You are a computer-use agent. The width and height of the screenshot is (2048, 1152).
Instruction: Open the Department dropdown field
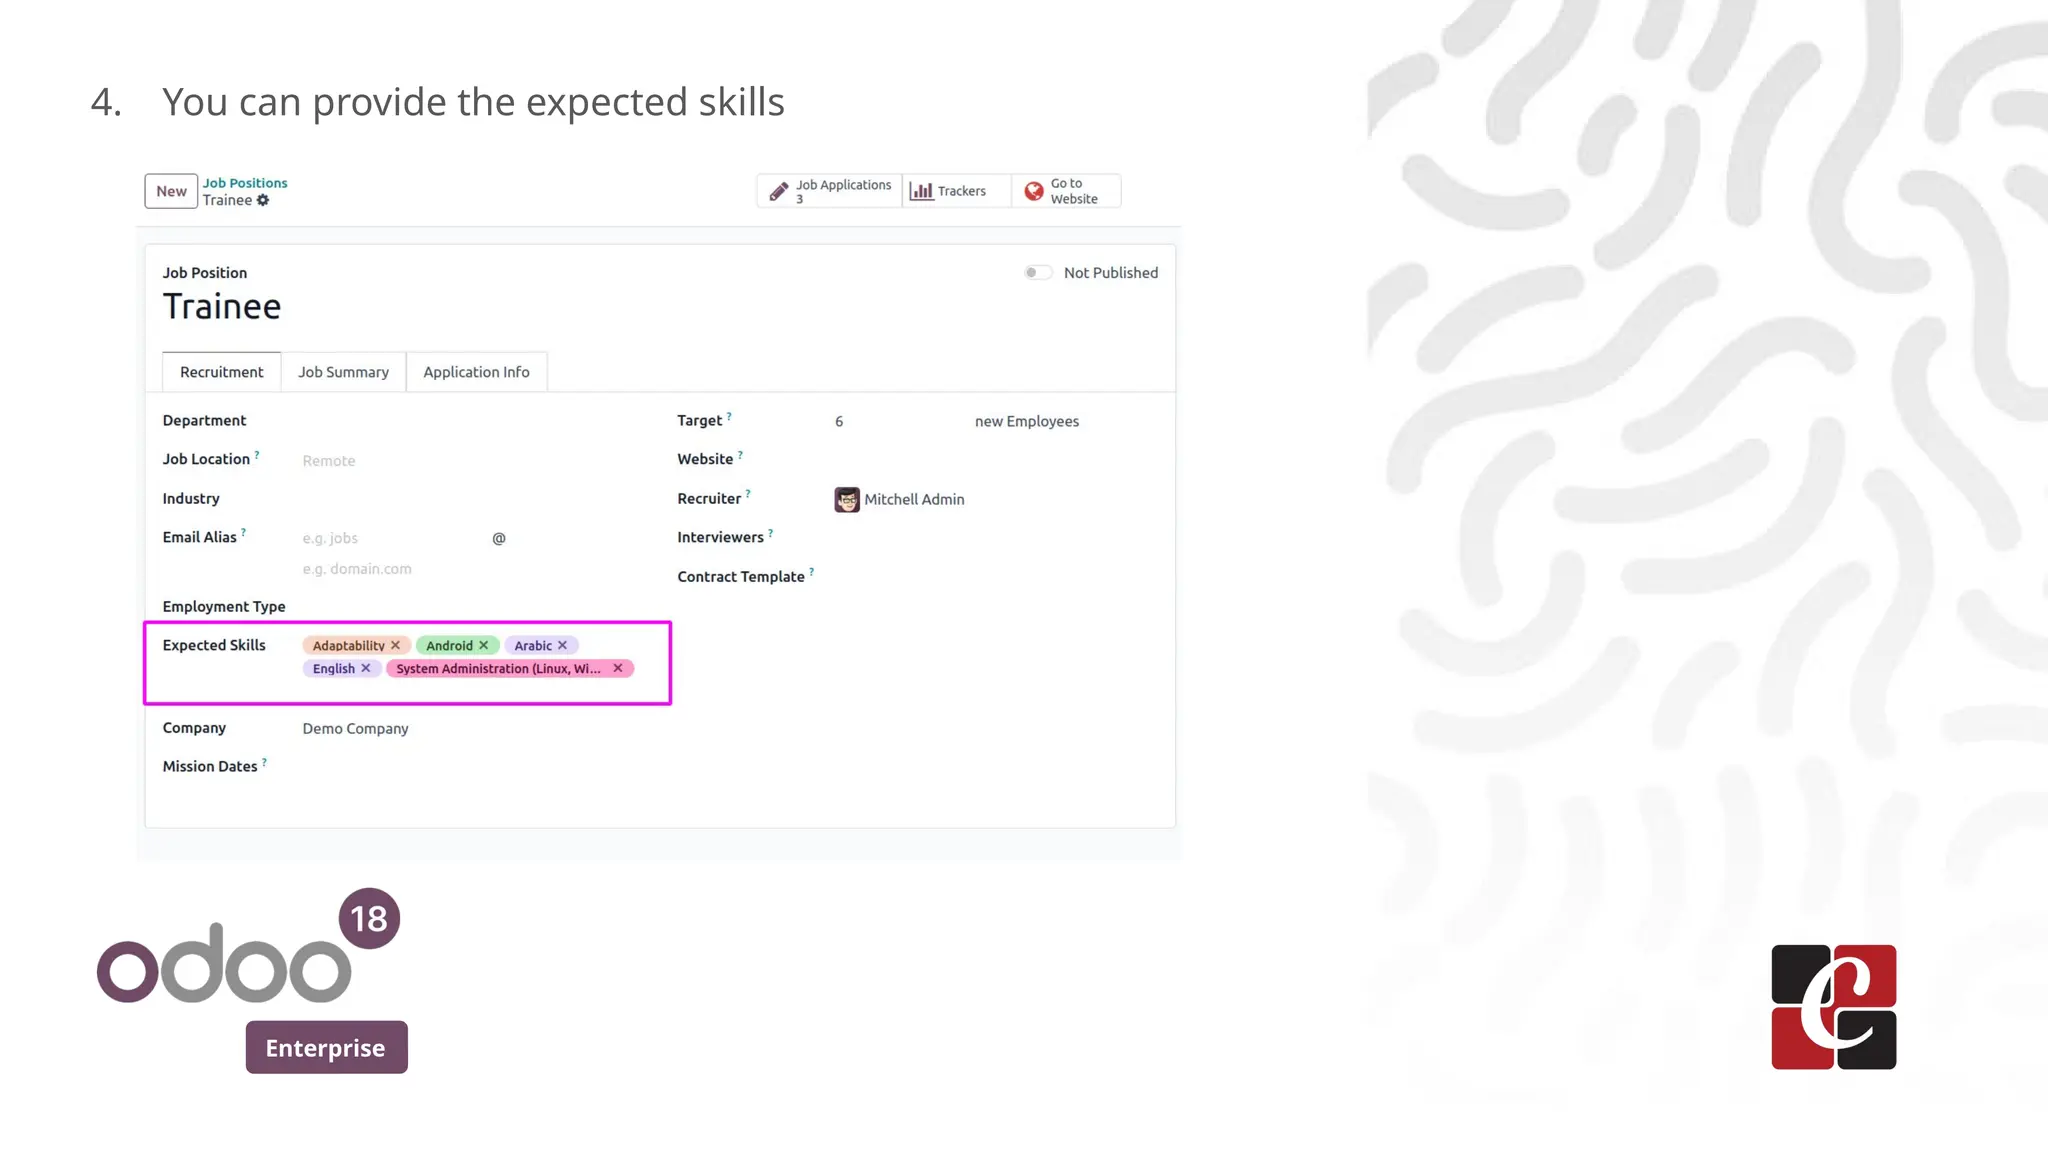[x=470, y=421]
